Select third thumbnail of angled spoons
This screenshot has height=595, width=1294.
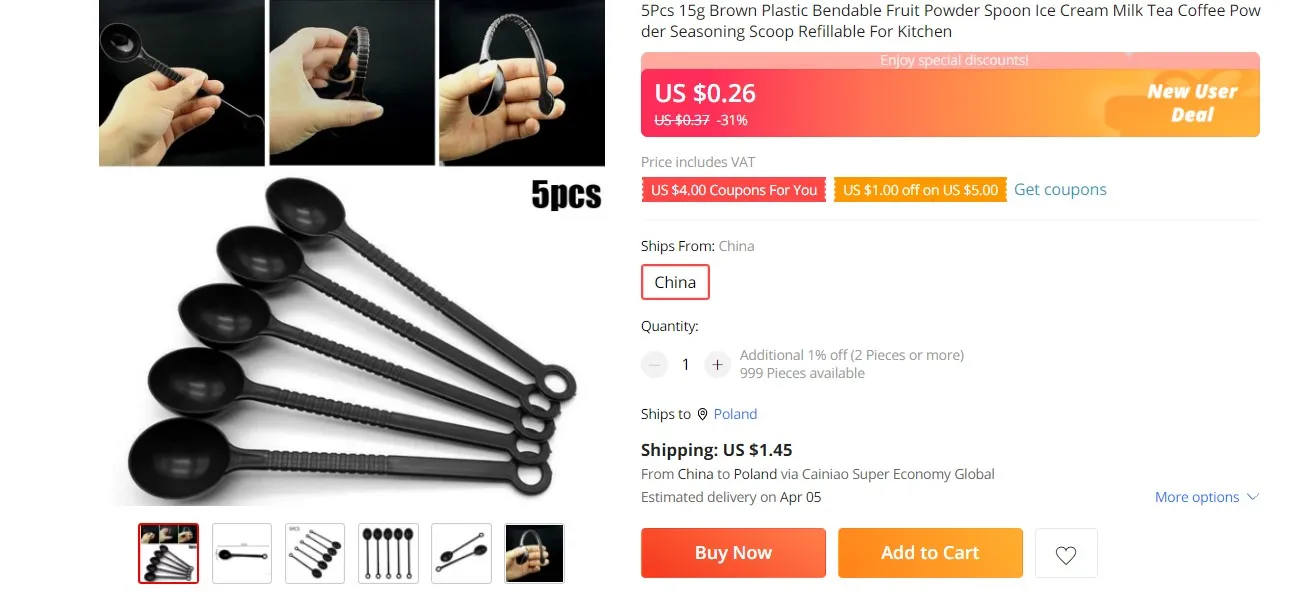click(315, 553)
